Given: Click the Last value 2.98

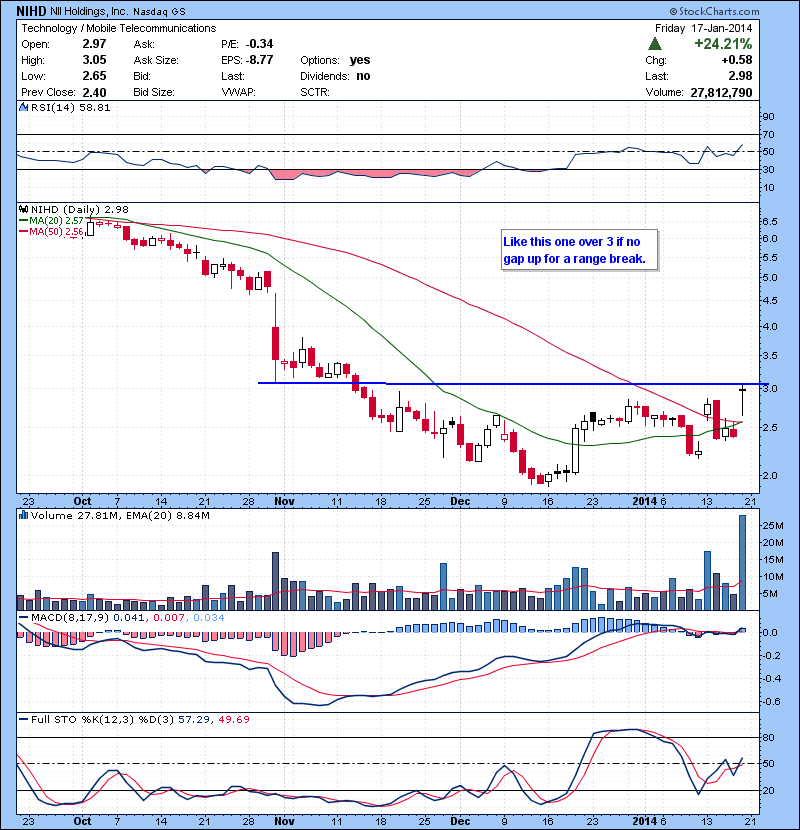Looking at the screenshot, I should point(740,76).
